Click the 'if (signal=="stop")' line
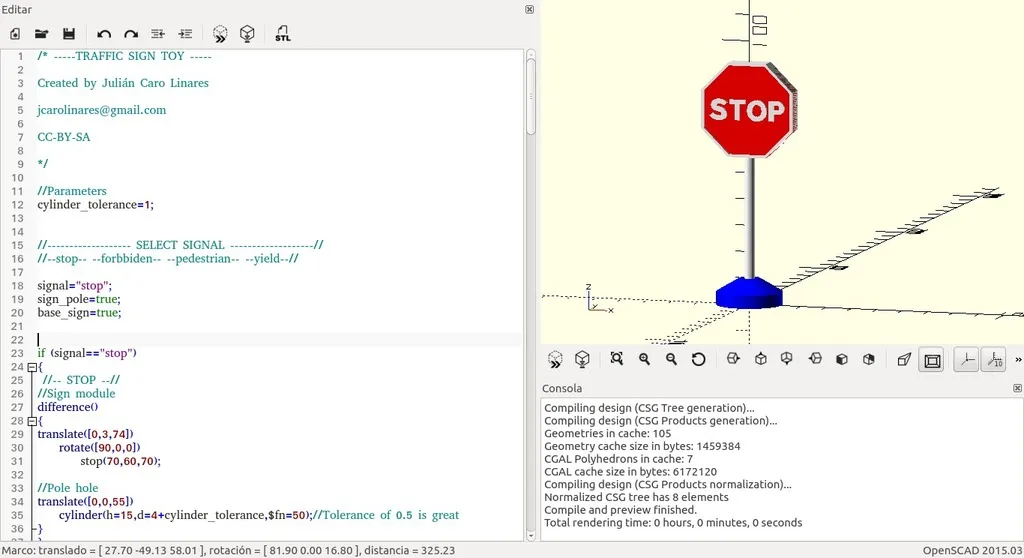 87,353
